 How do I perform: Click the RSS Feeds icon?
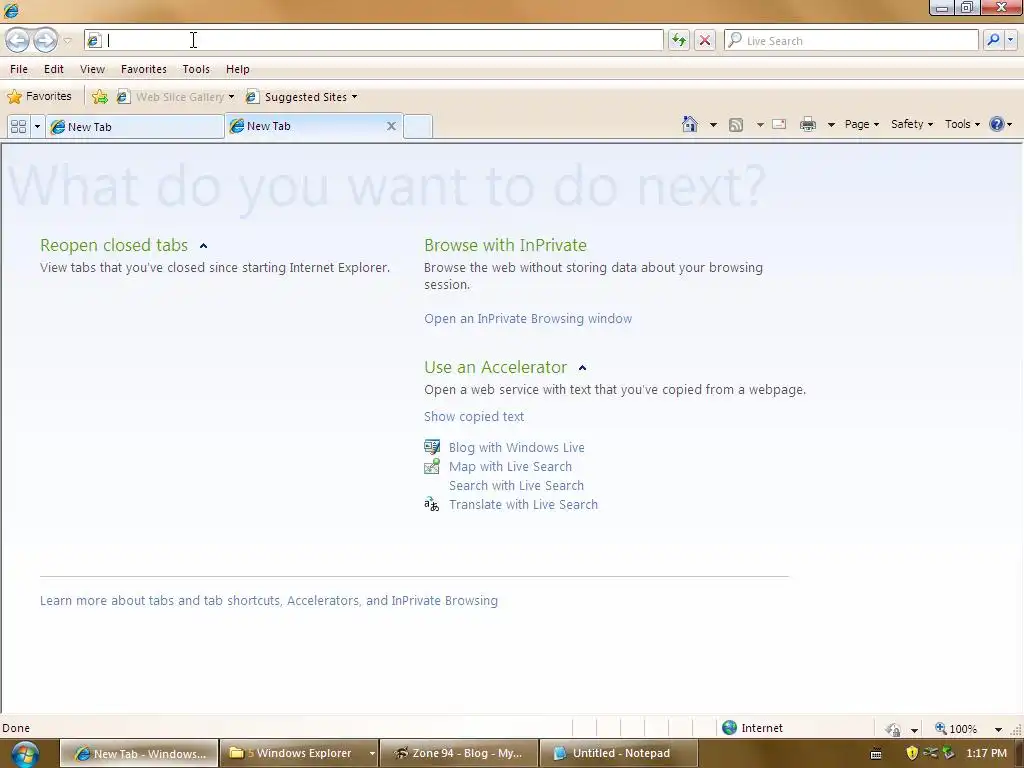[x=736, y=125]
